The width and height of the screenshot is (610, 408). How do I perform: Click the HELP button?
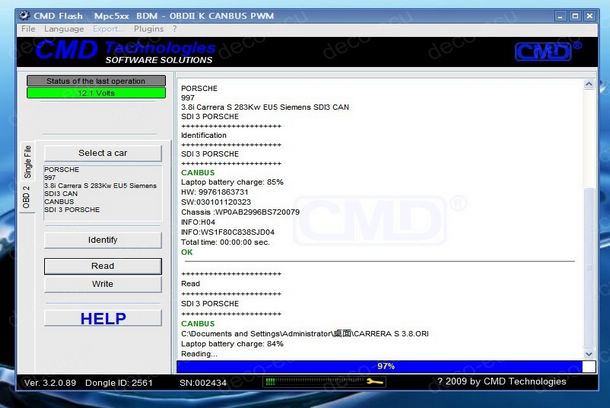[103, 318]
